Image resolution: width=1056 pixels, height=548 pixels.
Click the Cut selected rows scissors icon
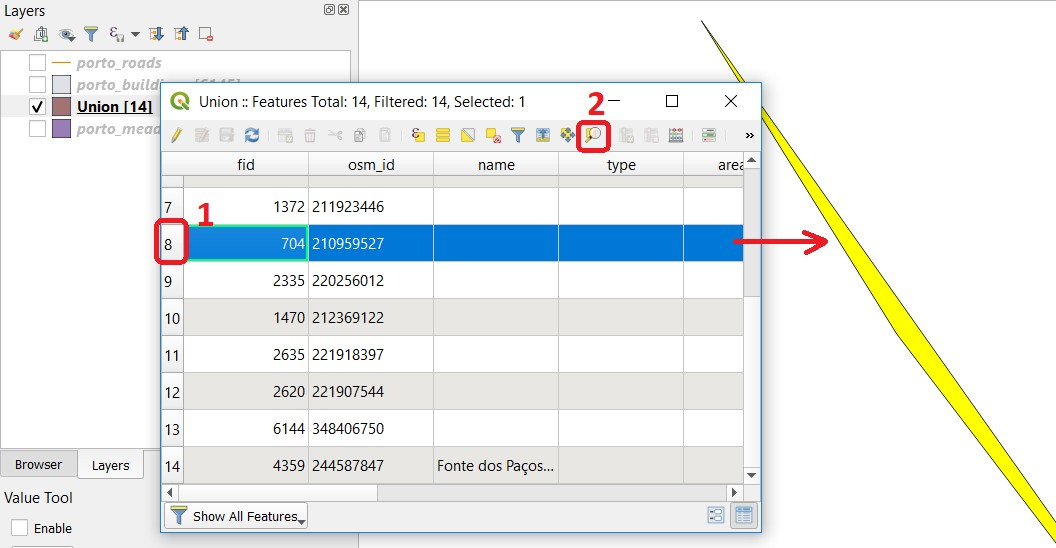point(335,135)
